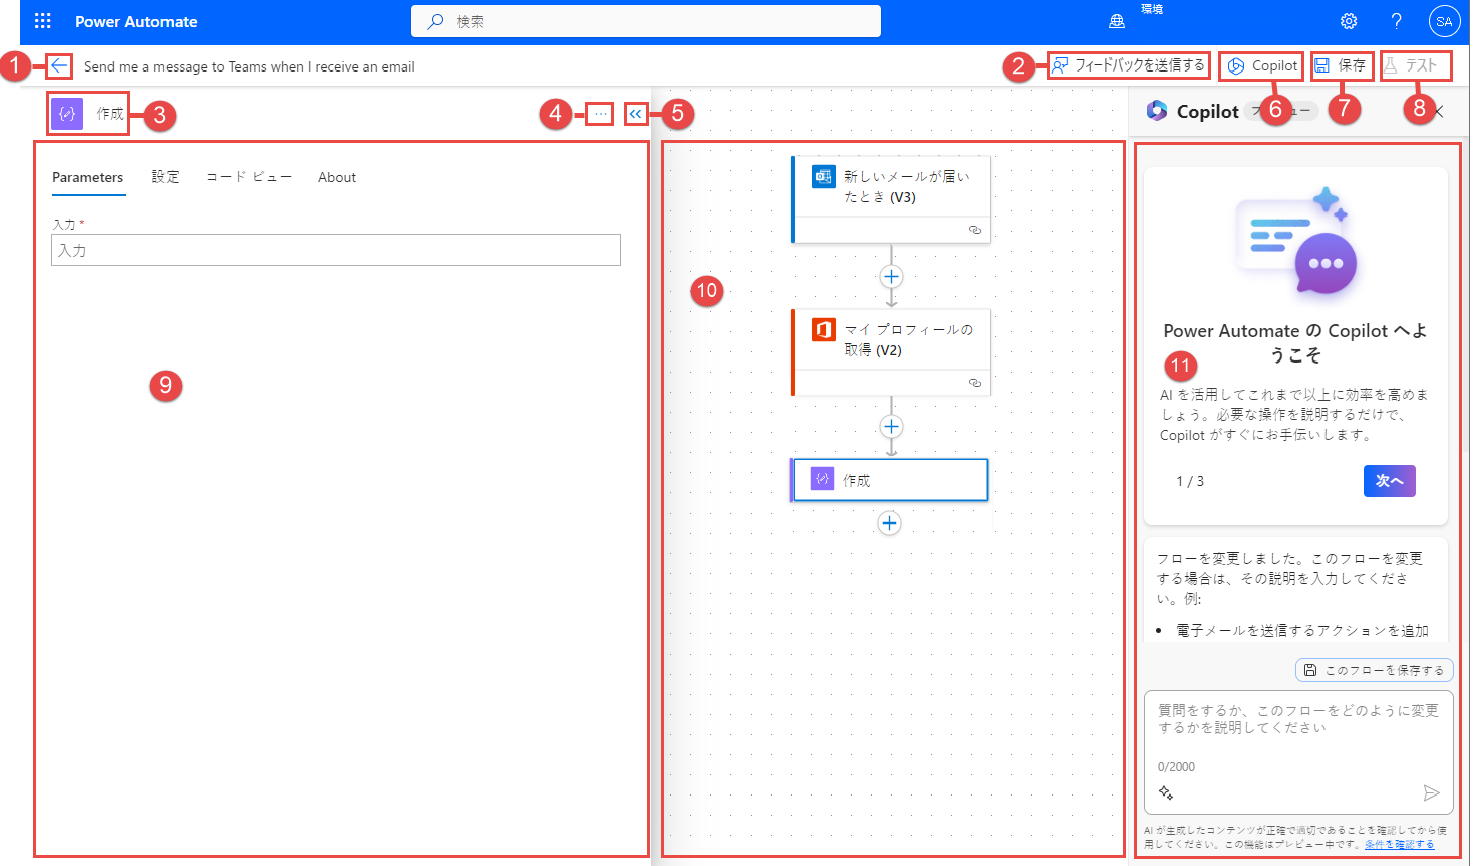The image size is (1480, 866).
Task: Click Office icon on profile action card
Action: [x=824, y=329]
